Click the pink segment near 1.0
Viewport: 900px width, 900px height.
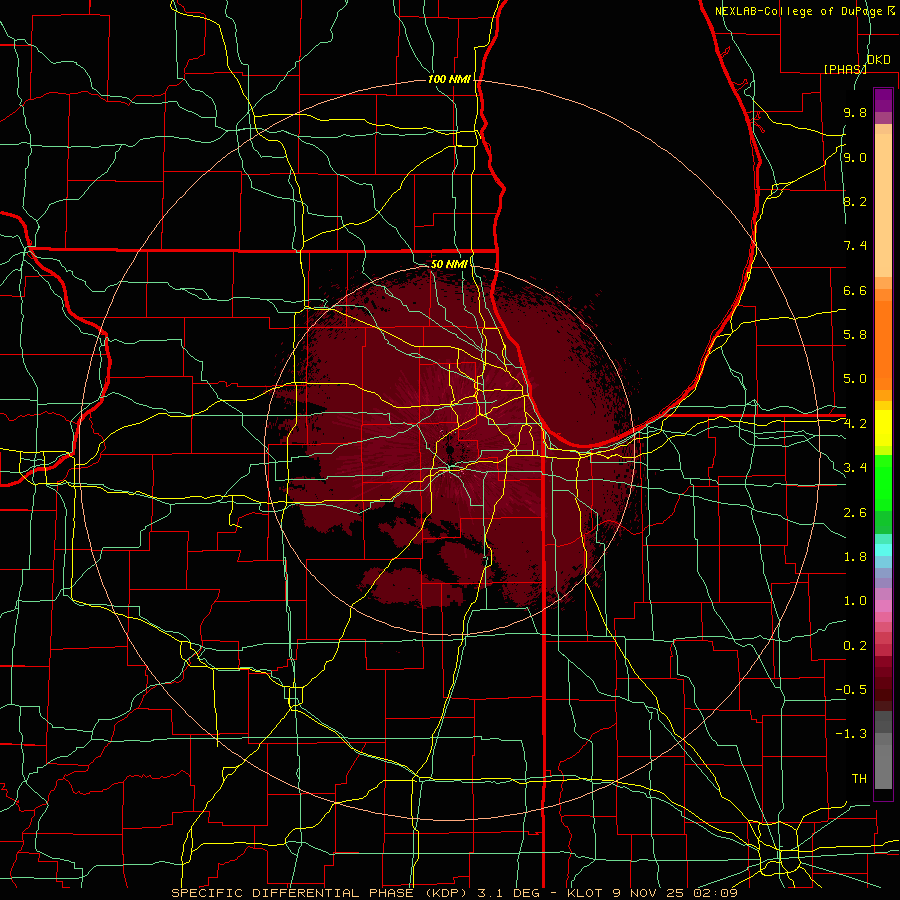pyautogui.click(x=883, y=606)
